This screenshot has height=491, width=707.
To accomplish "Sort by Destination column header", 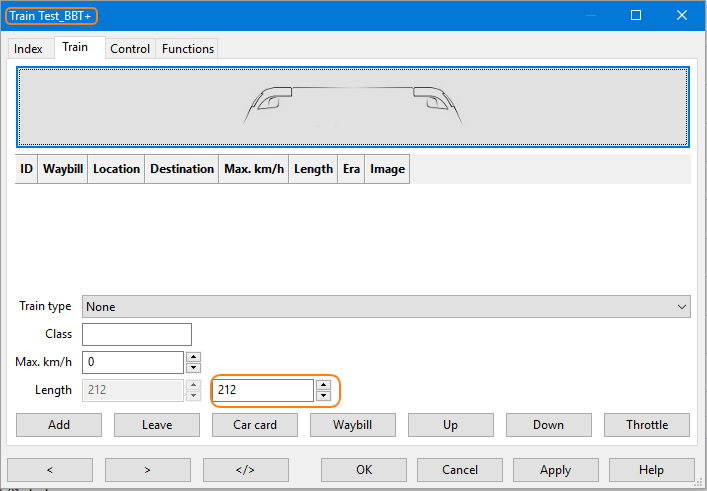I will [x=182, y=169].
